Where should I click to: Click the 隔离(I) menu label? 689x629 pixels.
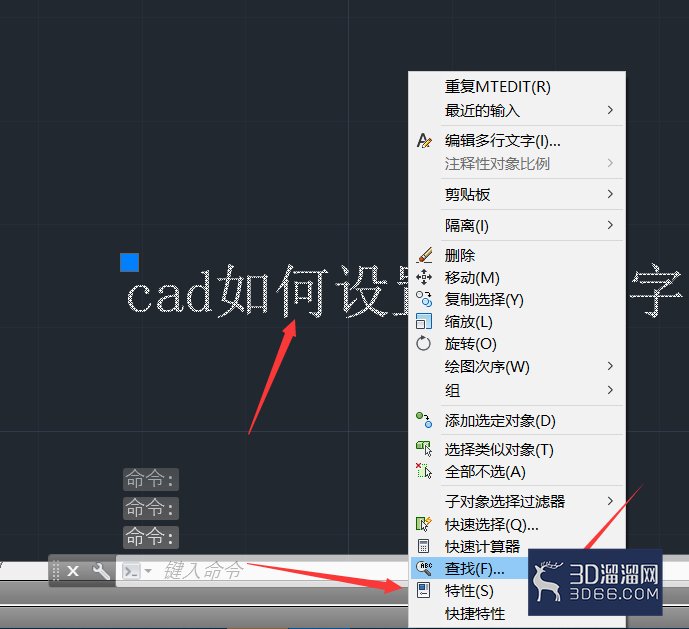coord(467,225)
